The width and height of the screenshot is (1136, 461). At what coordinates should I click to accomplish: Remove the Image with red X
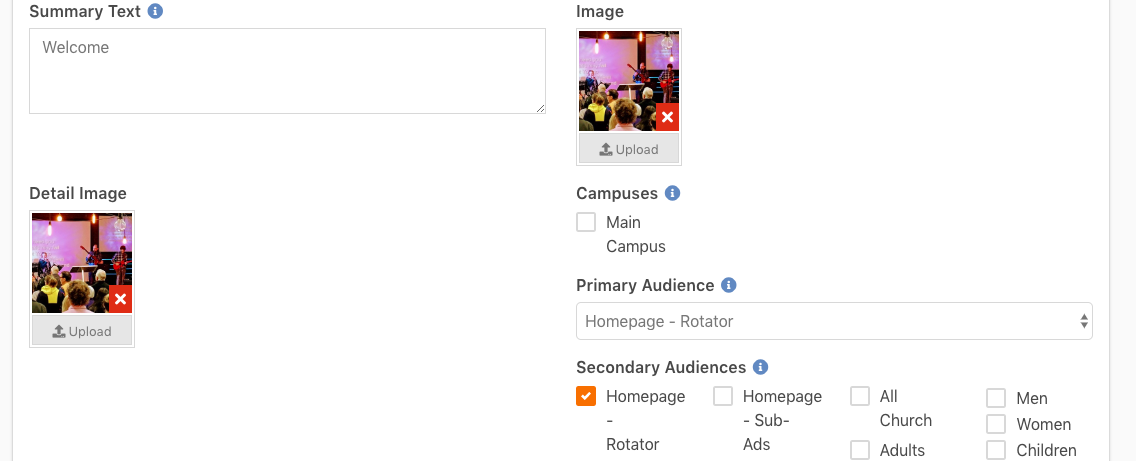point(668,118)
